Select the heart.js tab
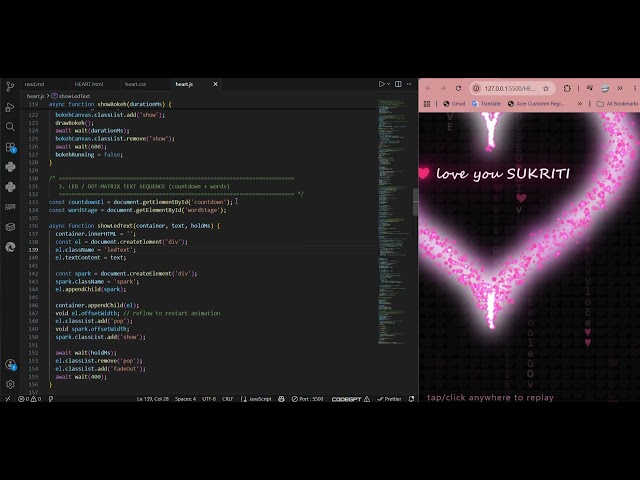The image size is (640, 480). pos(184,84)
